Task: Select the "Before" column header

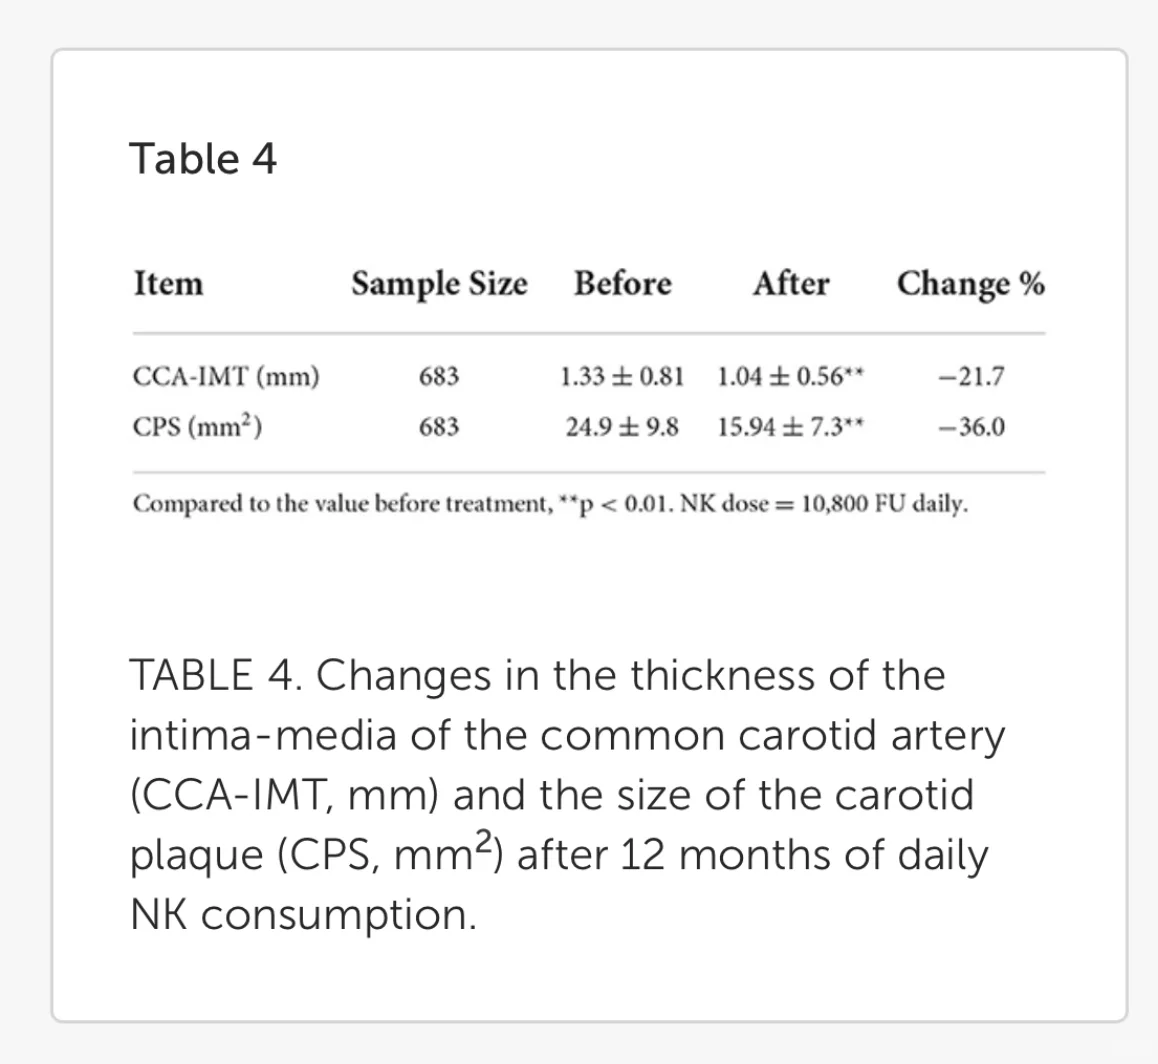Action: point(622,284)
